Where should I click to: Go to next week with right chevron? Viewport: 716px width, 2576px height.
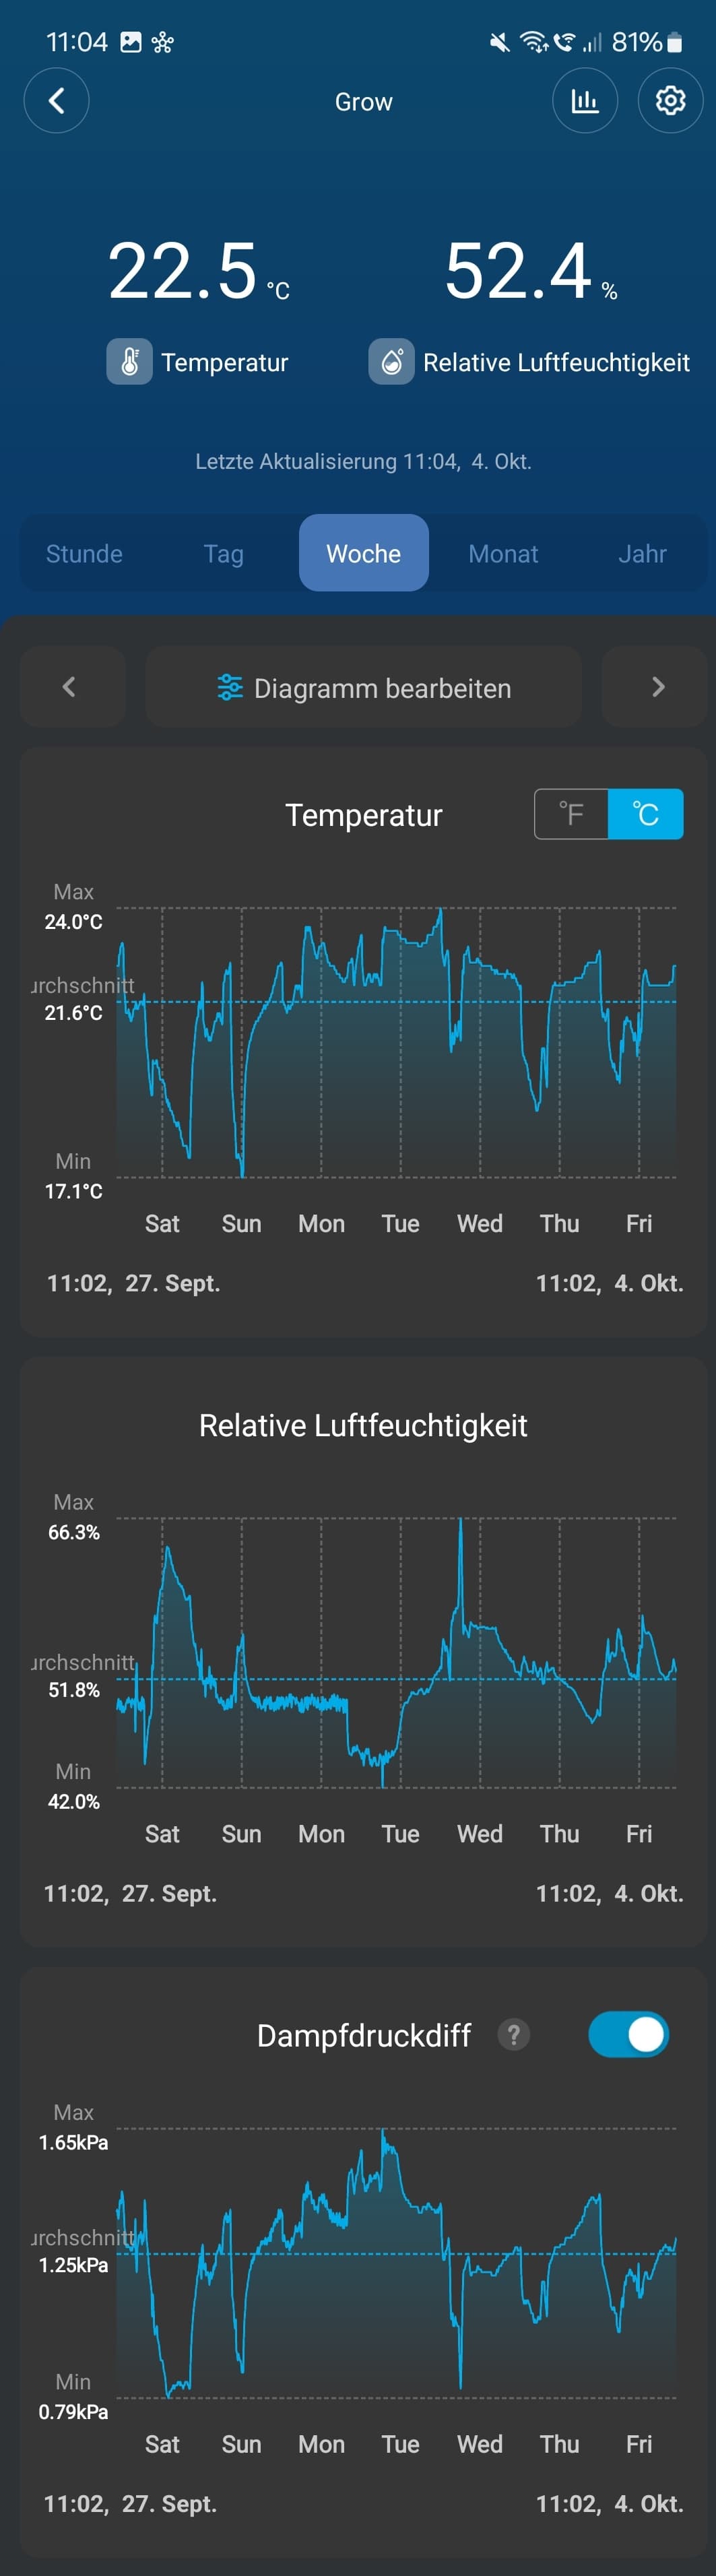(x=657, y=687)
